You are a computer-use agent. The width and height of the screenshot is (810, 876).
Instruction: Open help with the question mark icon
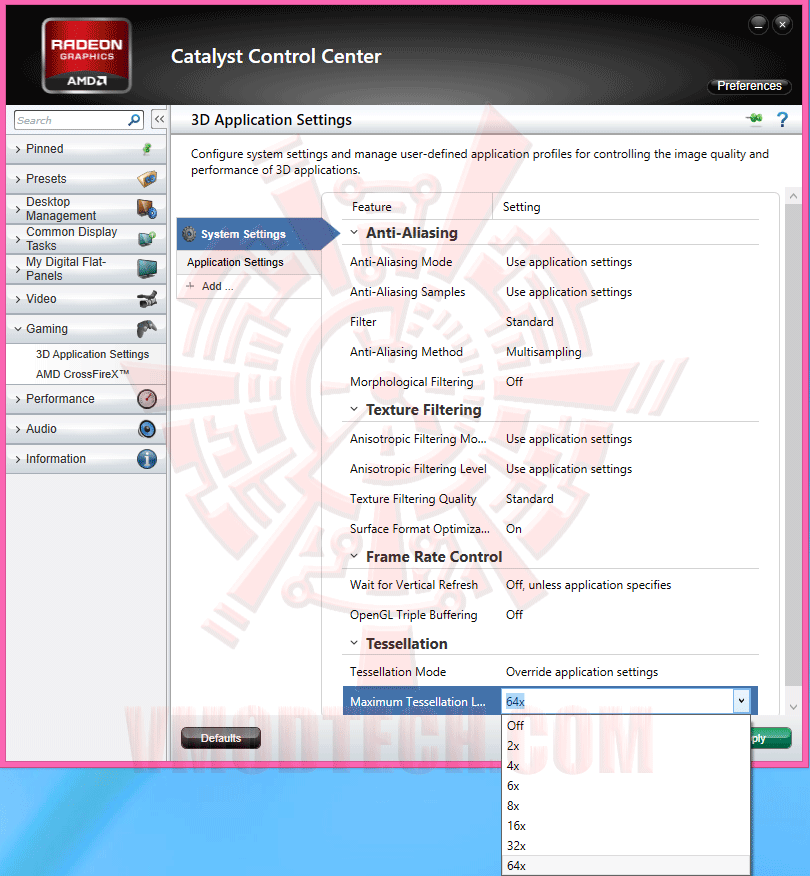point(782,119)
